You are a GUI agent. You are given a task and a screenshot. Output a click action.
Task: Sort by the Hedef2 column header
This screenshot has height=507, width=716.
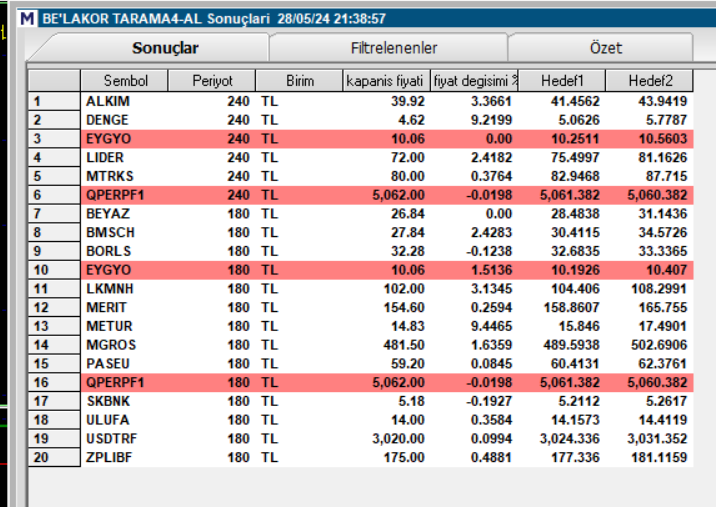click(649, 81)
